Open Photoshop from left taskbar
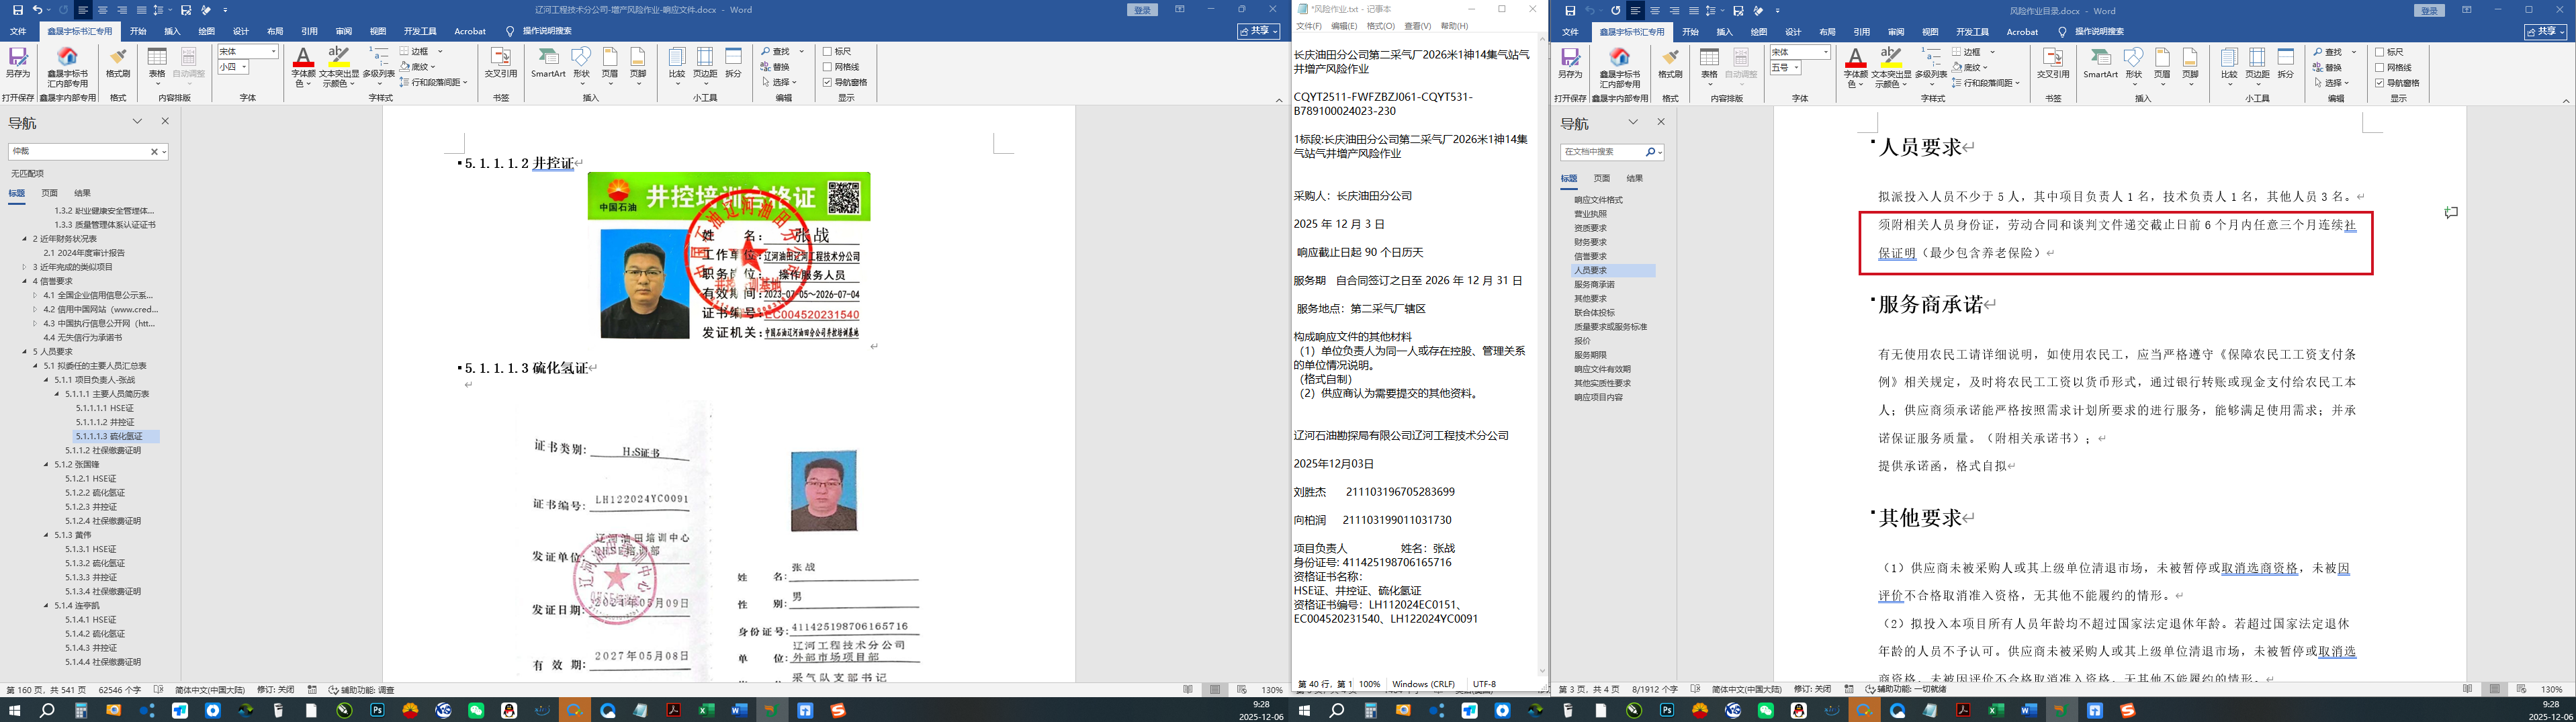This screenshot has height=722, width=2576. 378,711
